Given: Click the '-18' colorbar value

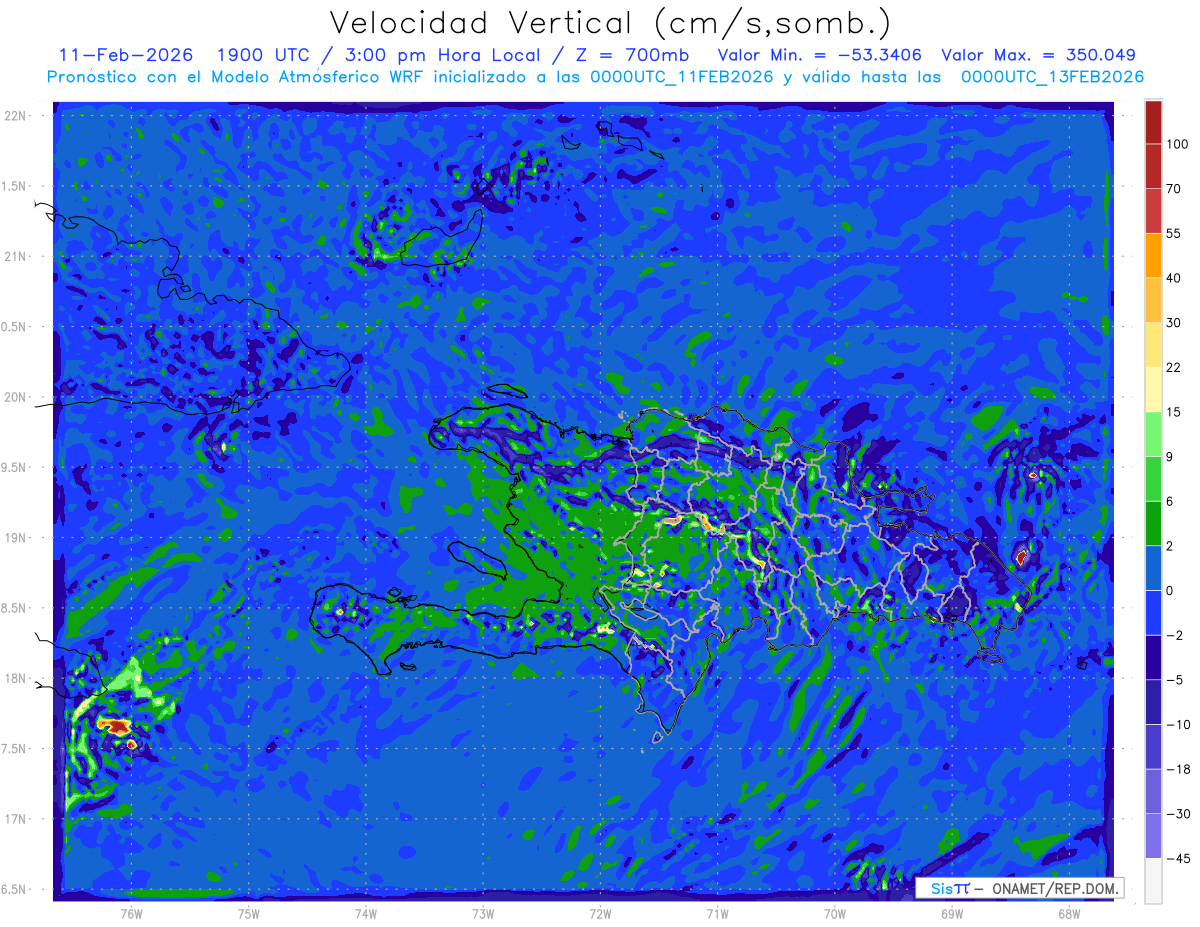Looking at the screenshot, I should click(1177, 769).
